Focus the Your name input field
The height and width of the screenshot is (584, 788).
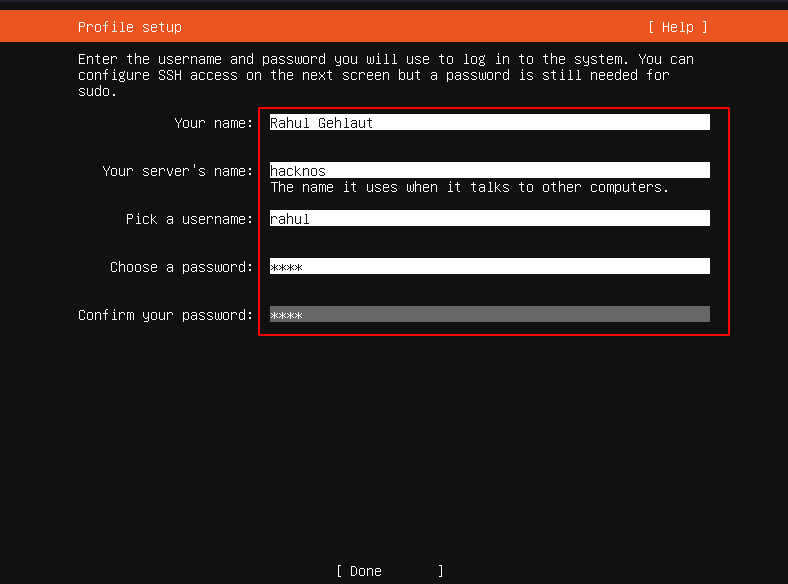489,122
